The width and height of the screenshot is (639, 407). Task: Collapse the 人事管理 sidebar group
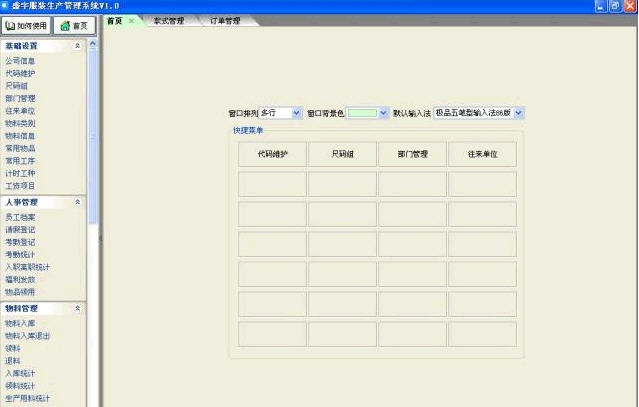tap(77, 202)
